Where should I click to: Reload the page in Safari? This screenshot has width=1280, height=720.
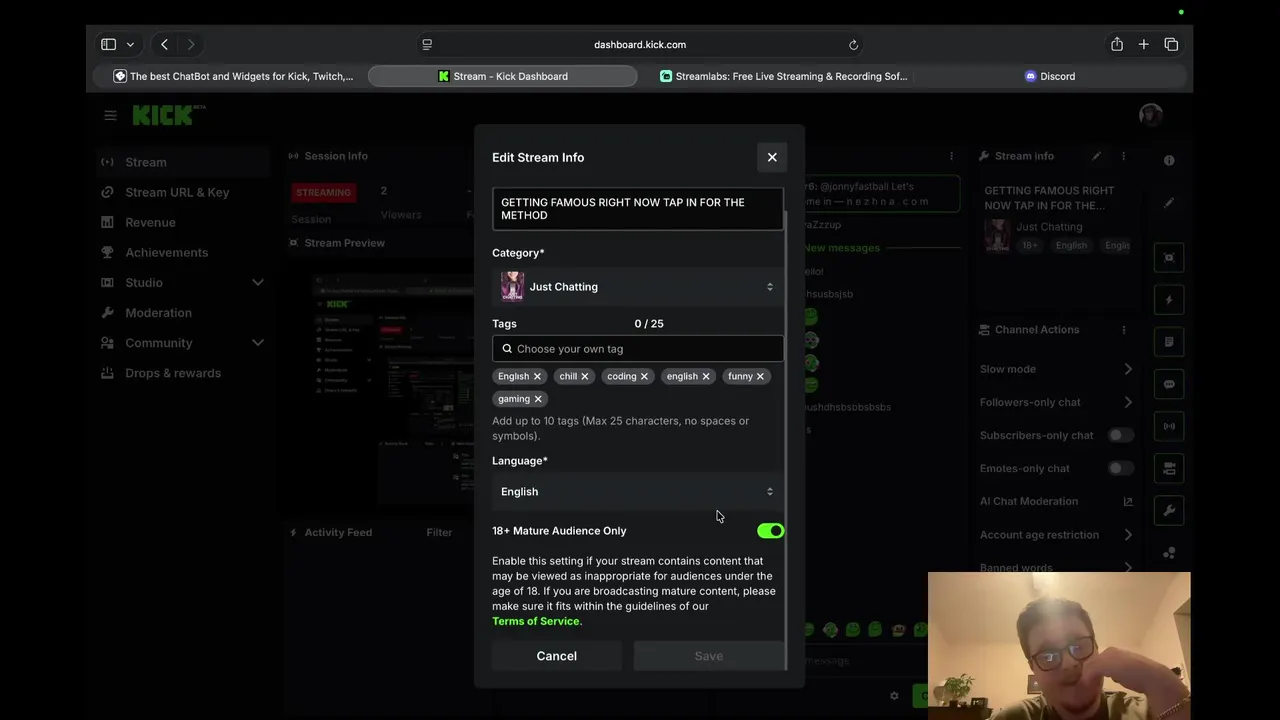point(853,44)
